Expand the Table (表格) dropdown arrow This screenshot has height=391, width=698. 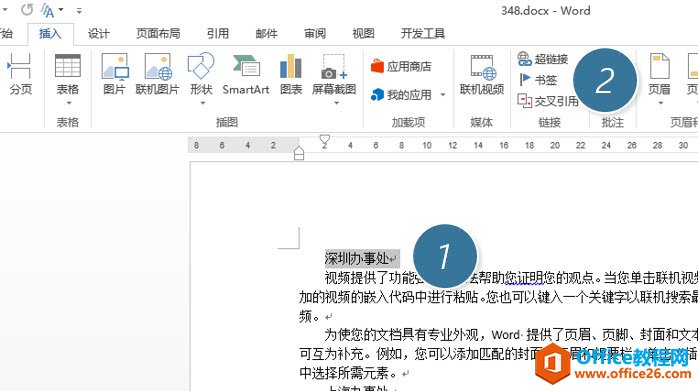point(69,103)
